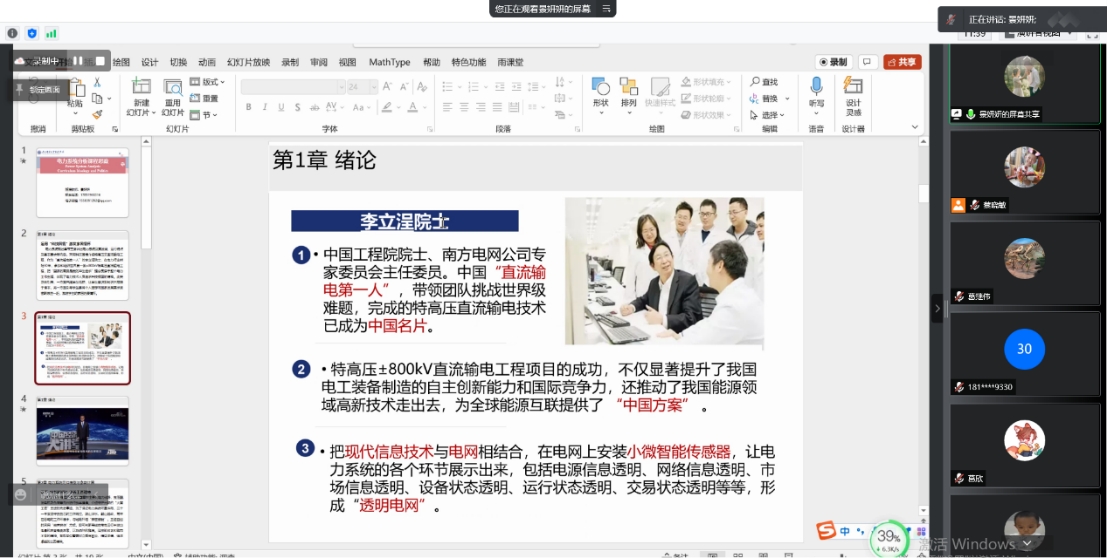Image resolution: width=1108 pixels, height=558 pixels.
Task: Open the Transitions (切换) tab
Action: point(178,62)
